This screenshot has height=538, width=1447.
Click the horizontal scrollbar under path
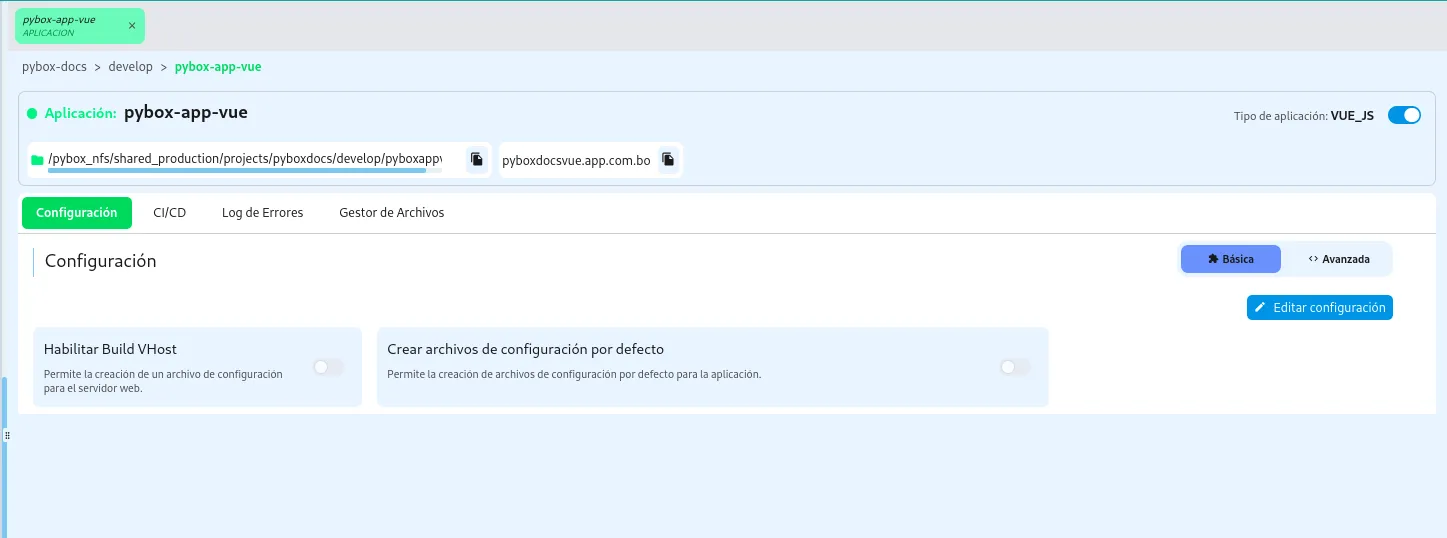[x=237, y=170]
